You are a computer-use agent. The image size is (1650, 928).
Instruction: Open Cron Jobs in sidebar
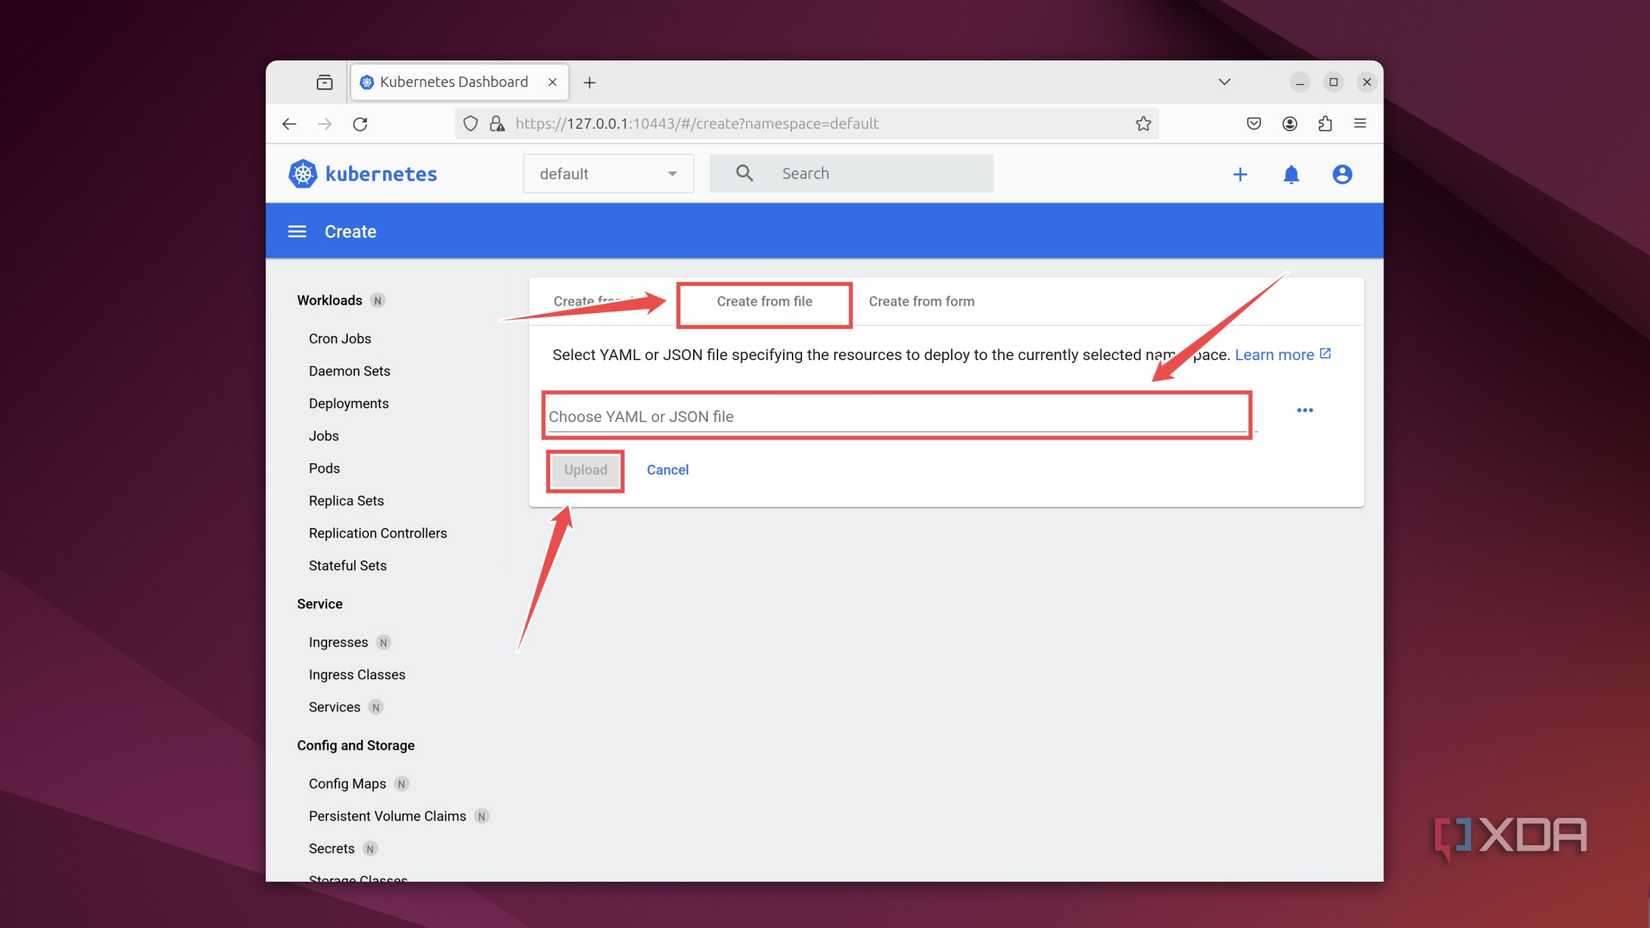pyautogui.click(x=340, y=339)
